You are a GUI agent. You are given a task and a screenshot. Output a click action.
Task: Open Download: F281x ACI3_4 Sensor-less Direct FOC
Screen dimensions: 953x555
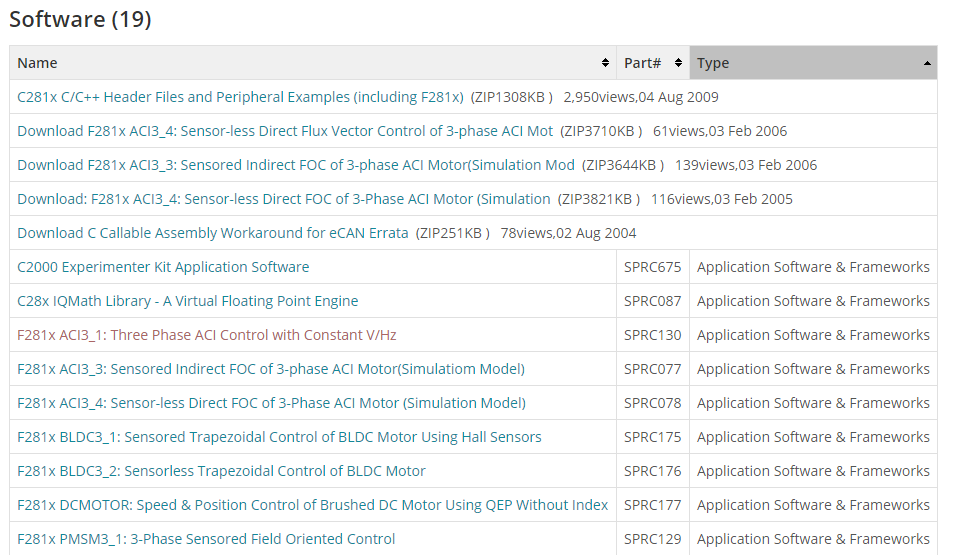click(284, 199)
